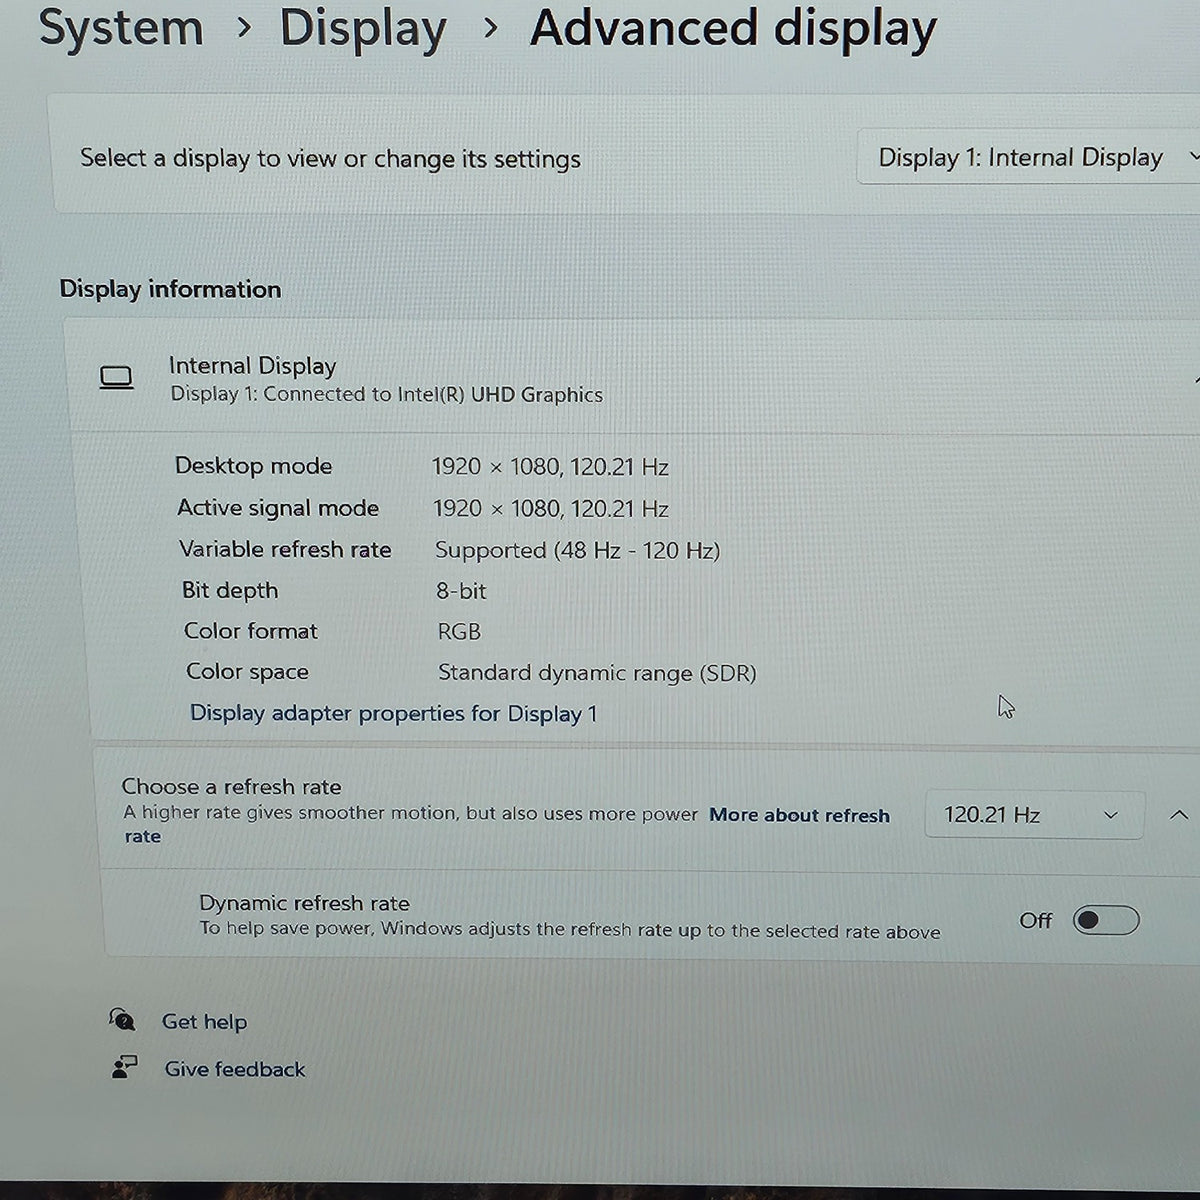Open the Display 1: Internal Display dropdown
The height and width of the screenshot is (1200, 1200).
point(1029,157)
